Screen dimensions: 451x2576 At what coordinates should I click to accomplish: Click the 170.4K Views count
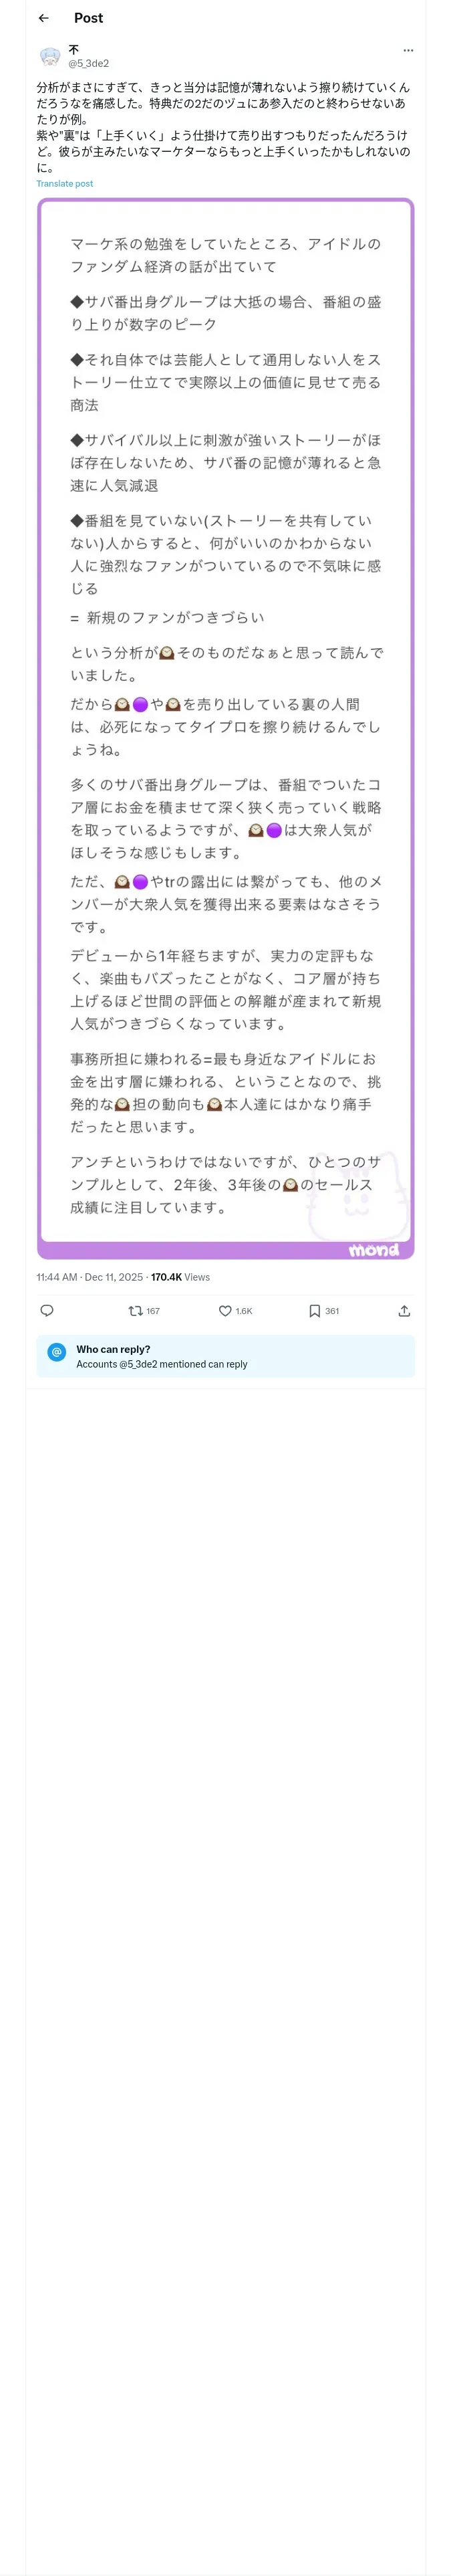[x=180, y=1277]
